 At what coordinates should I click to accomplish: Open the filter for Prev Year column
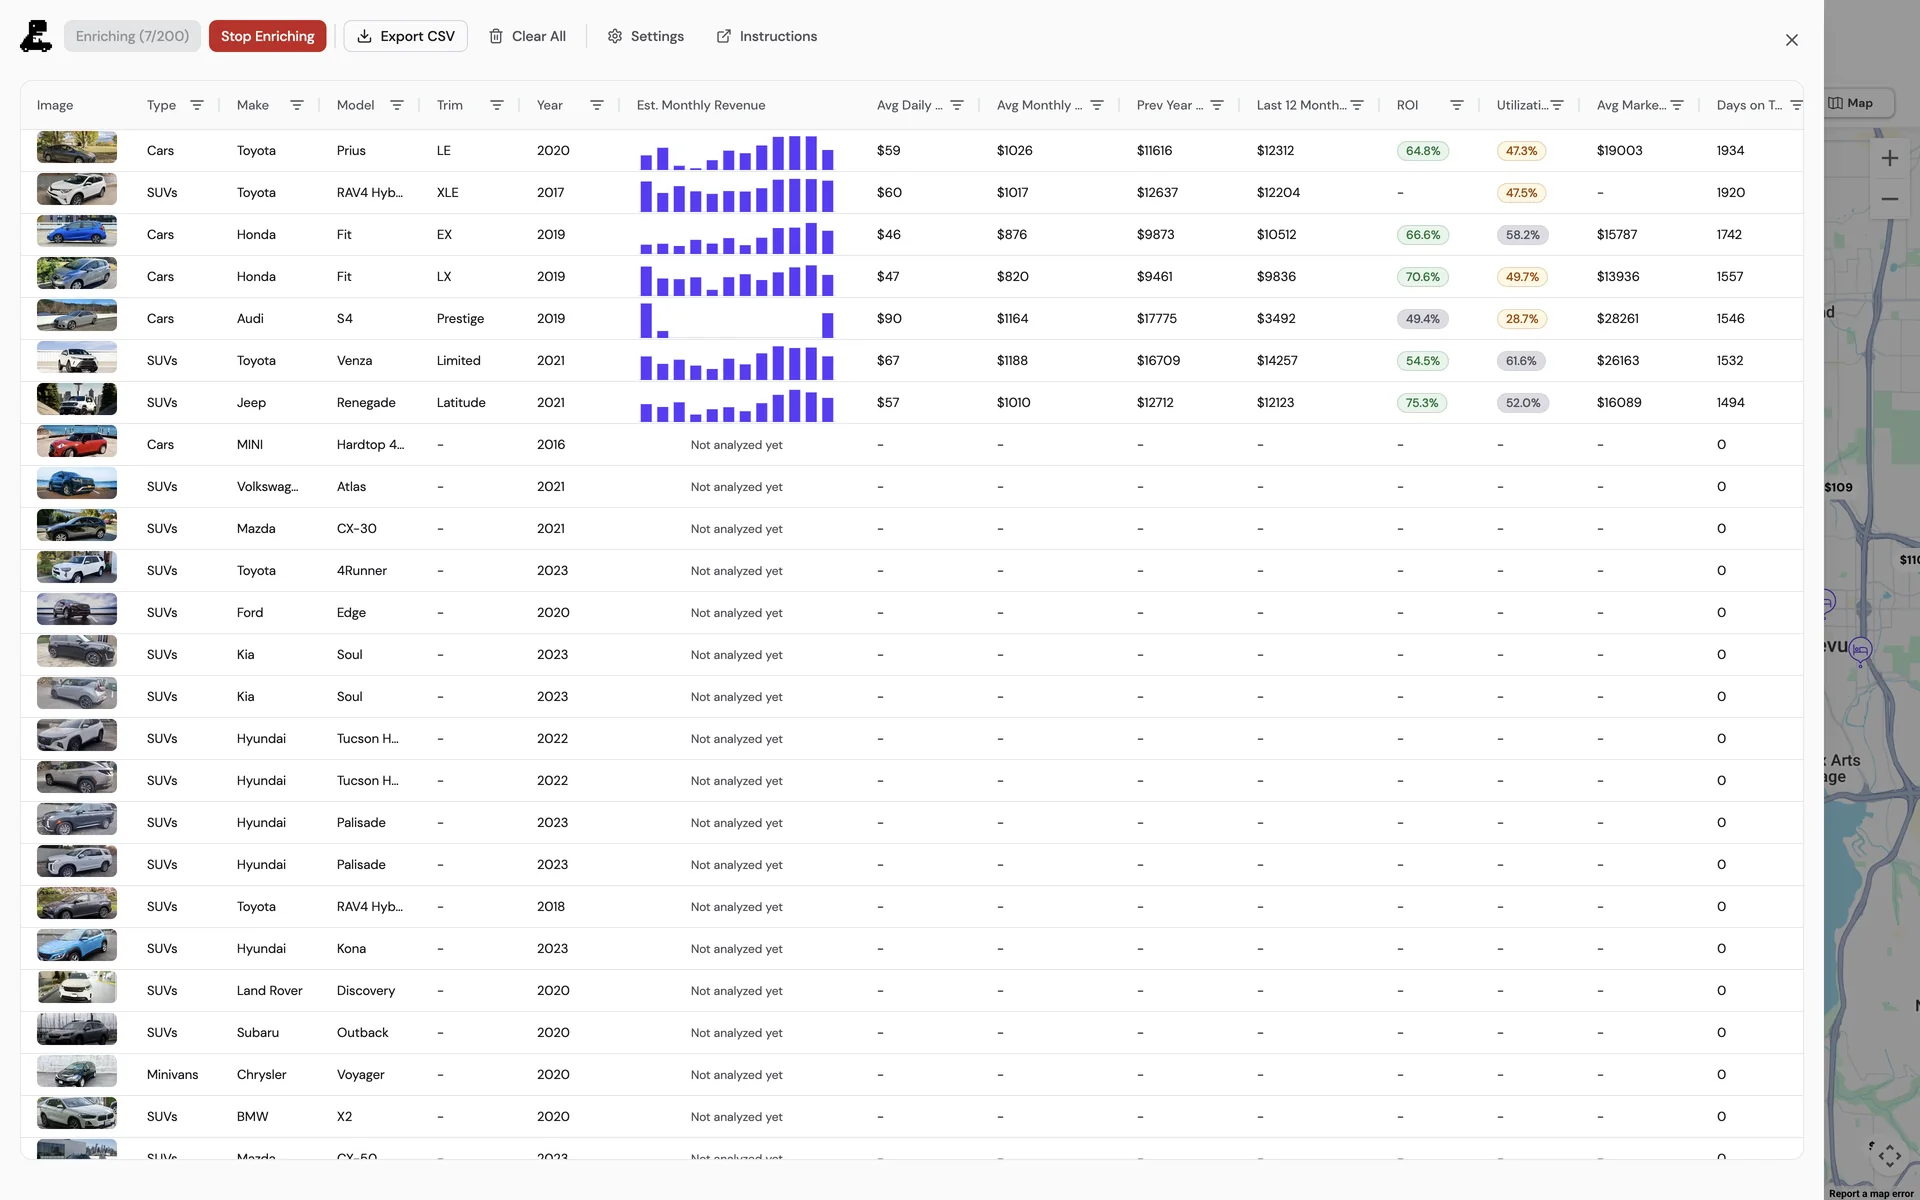(1217, 105)
